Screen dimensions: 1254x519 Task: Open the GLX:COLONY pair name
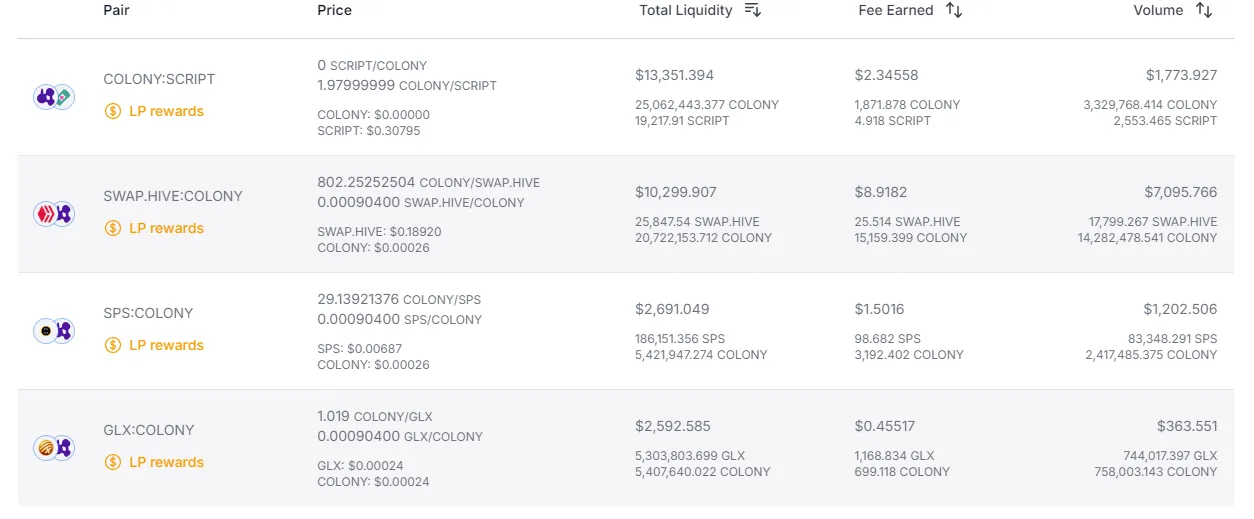pos(149,430)
